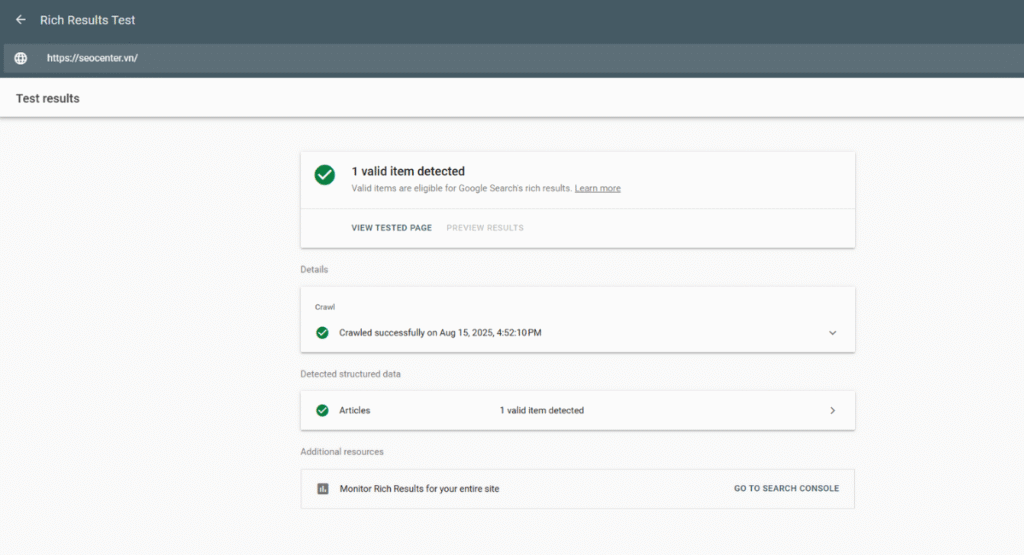The width and height of the screenshot is (1024, 555).
Task: Click the Test results heading
Action: tap(48, 98)
